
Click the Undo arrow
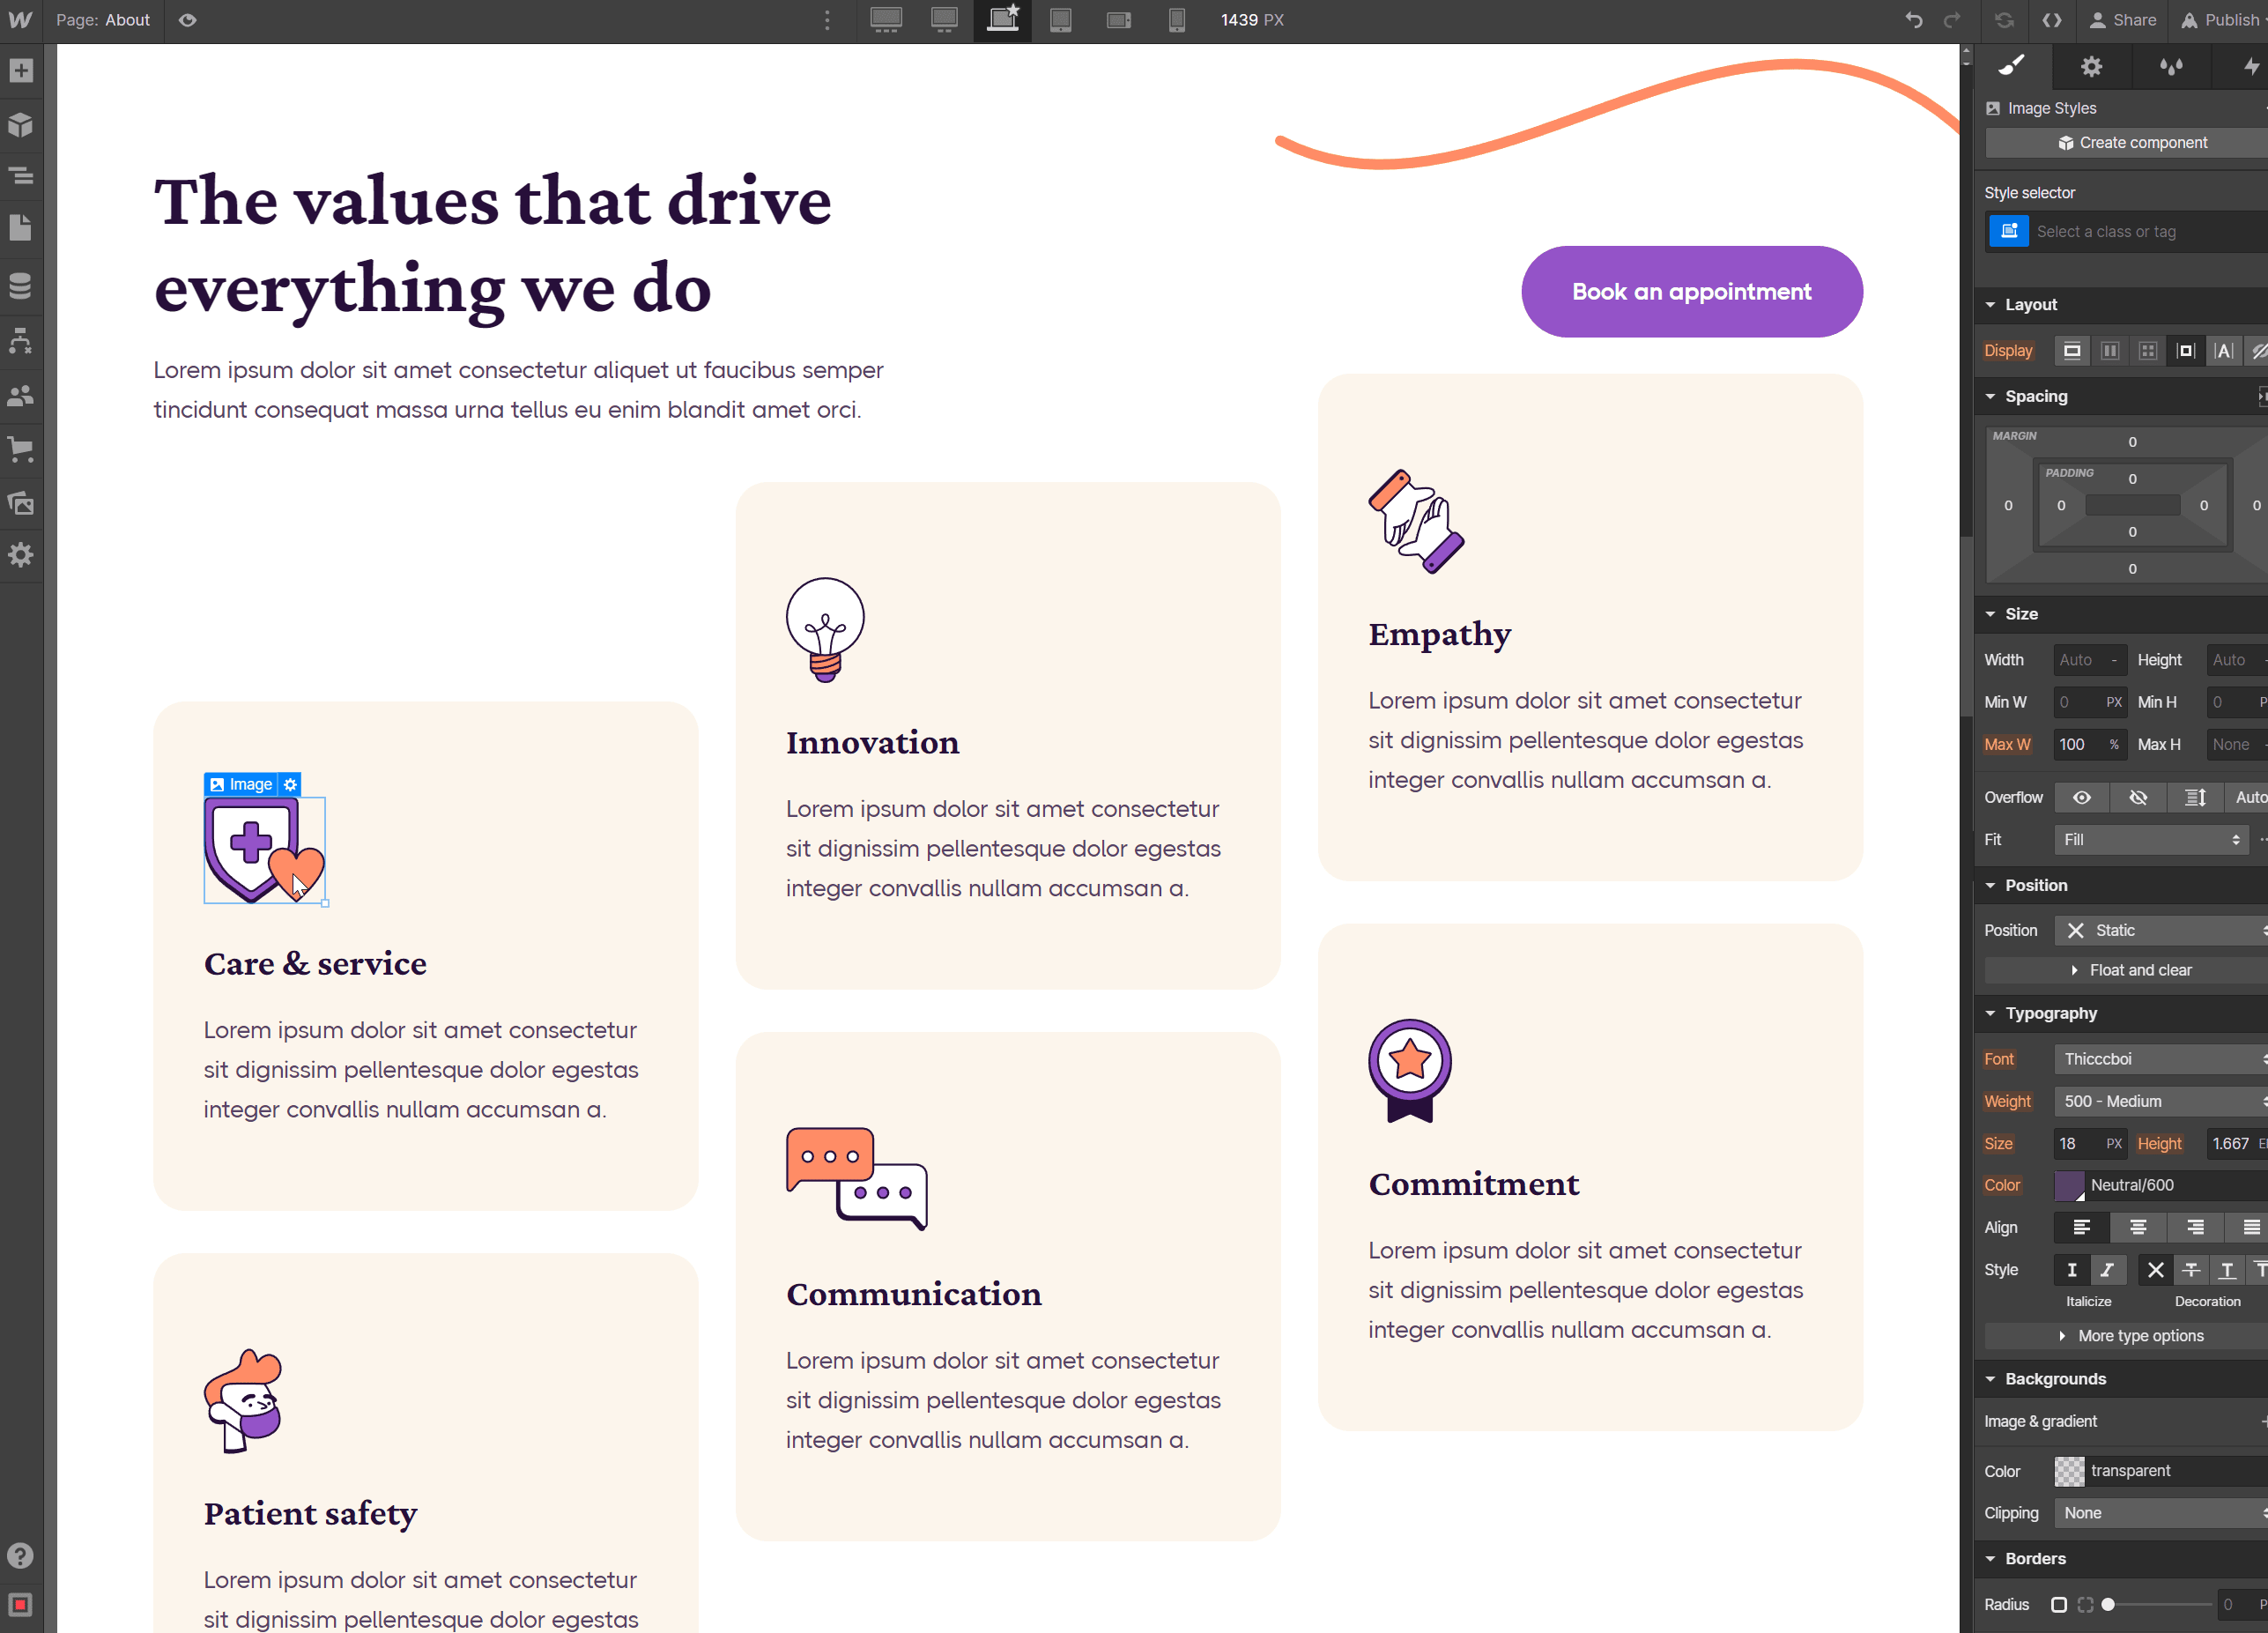tap(1914, 20)
